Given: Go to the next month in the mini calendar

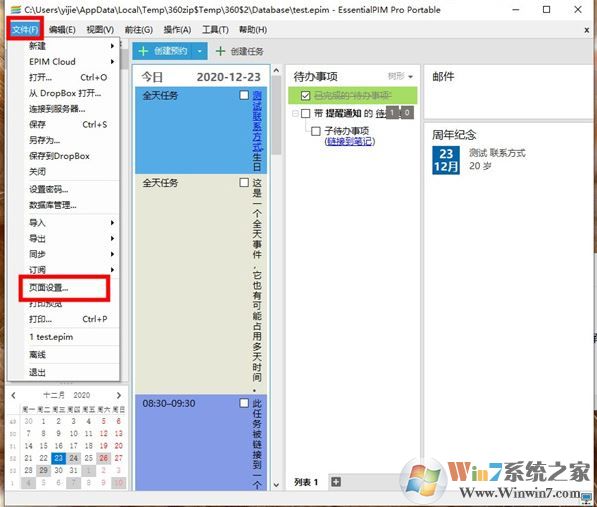Looking at the screenshot, I should [119, 395].
